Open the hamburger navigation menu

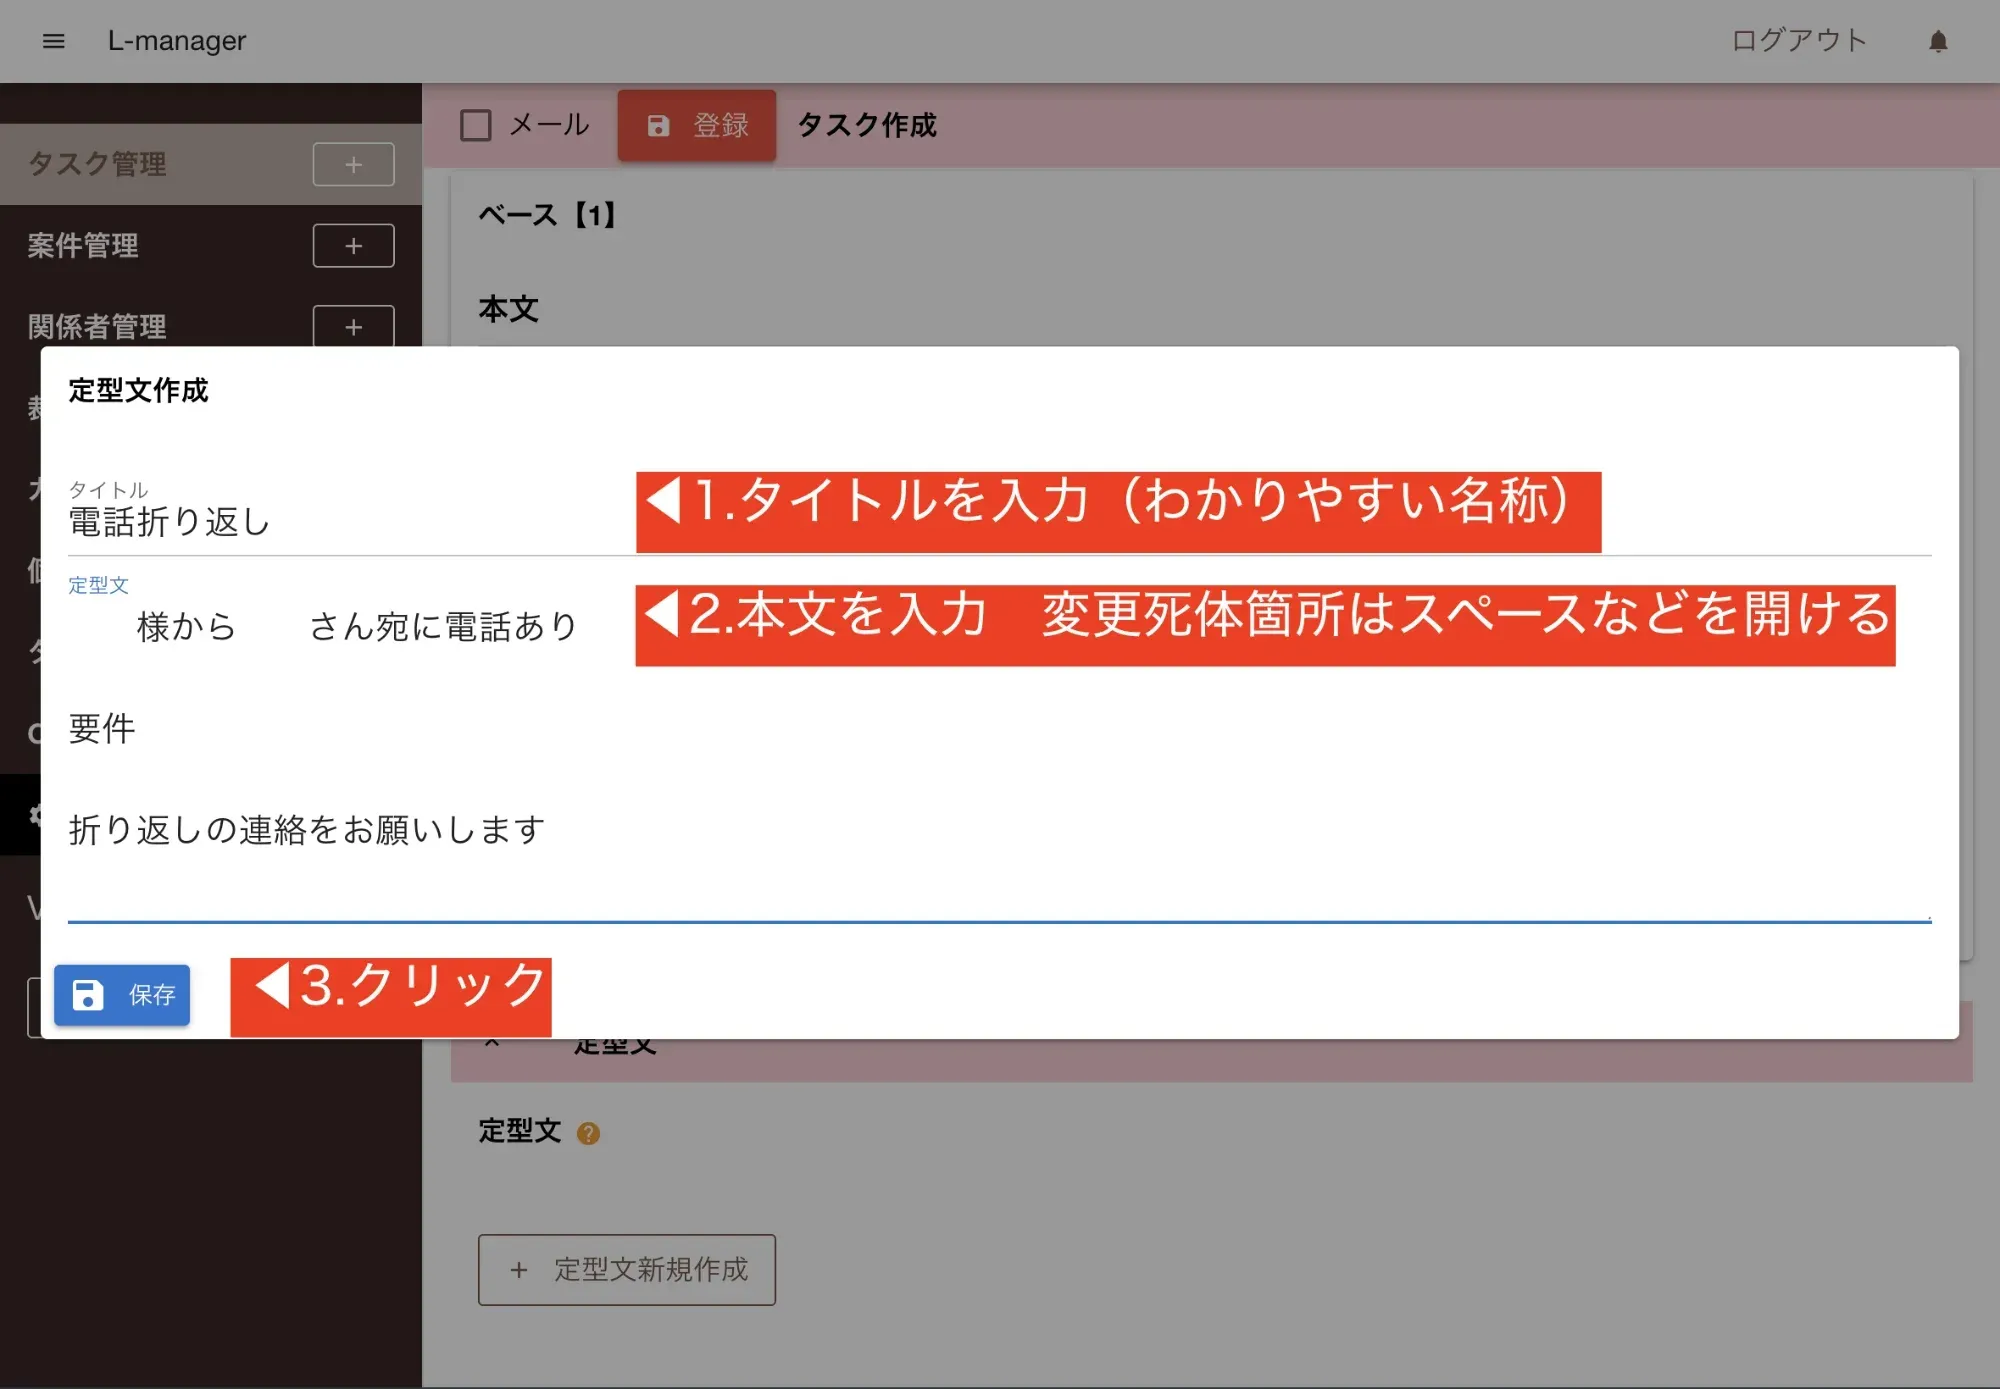point(54,41)
